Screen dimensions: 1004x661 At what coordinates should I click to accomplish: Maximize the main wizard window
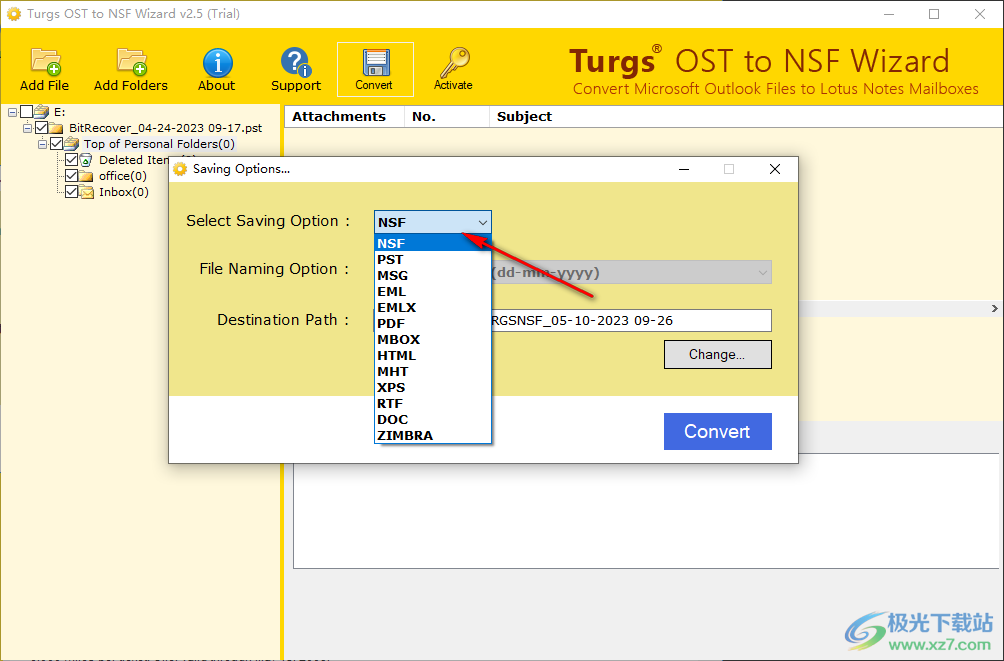point(934,14)
